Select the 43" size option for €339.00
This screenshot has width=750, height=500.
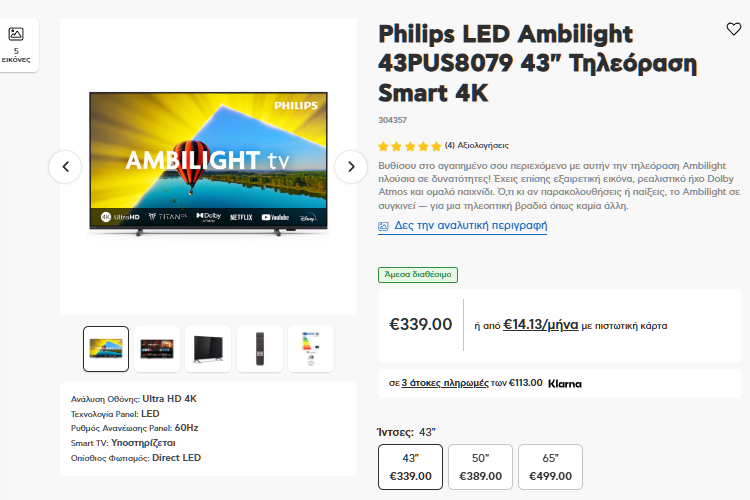[x=410, y=467]
